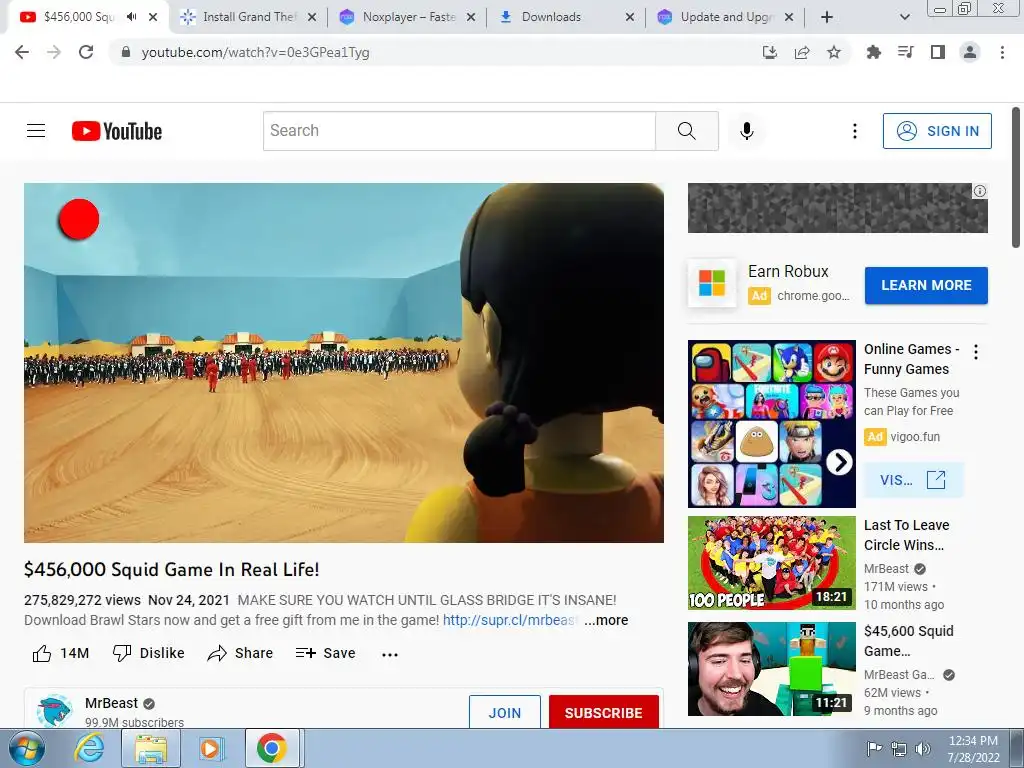
Task: Click the JOIN channel button
Action: tap(505, 712)
